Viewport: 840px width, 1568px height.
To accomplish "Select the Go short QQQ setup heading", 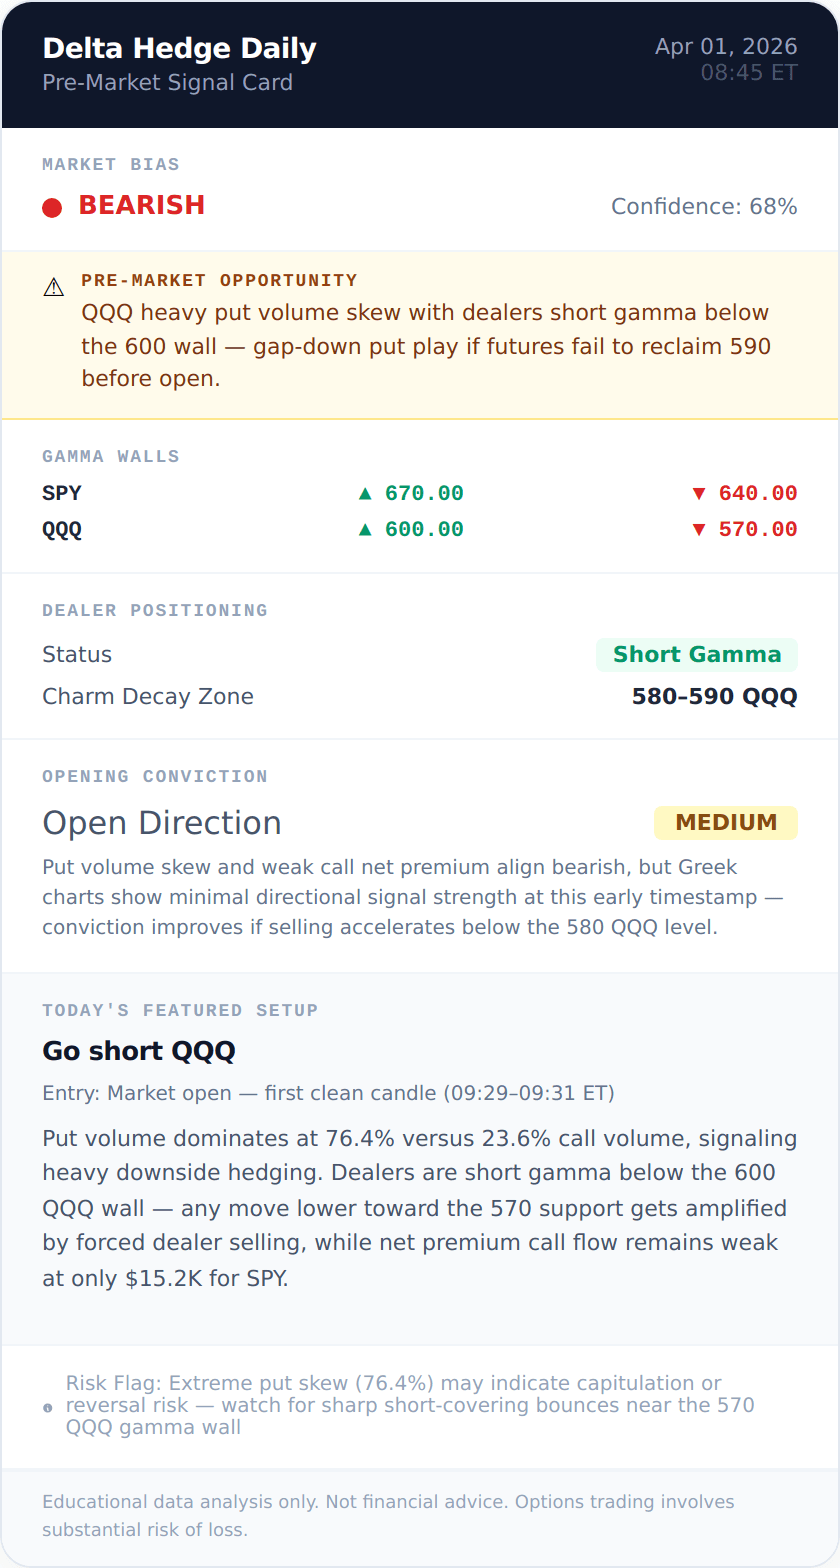I will tap(139, 1051).
